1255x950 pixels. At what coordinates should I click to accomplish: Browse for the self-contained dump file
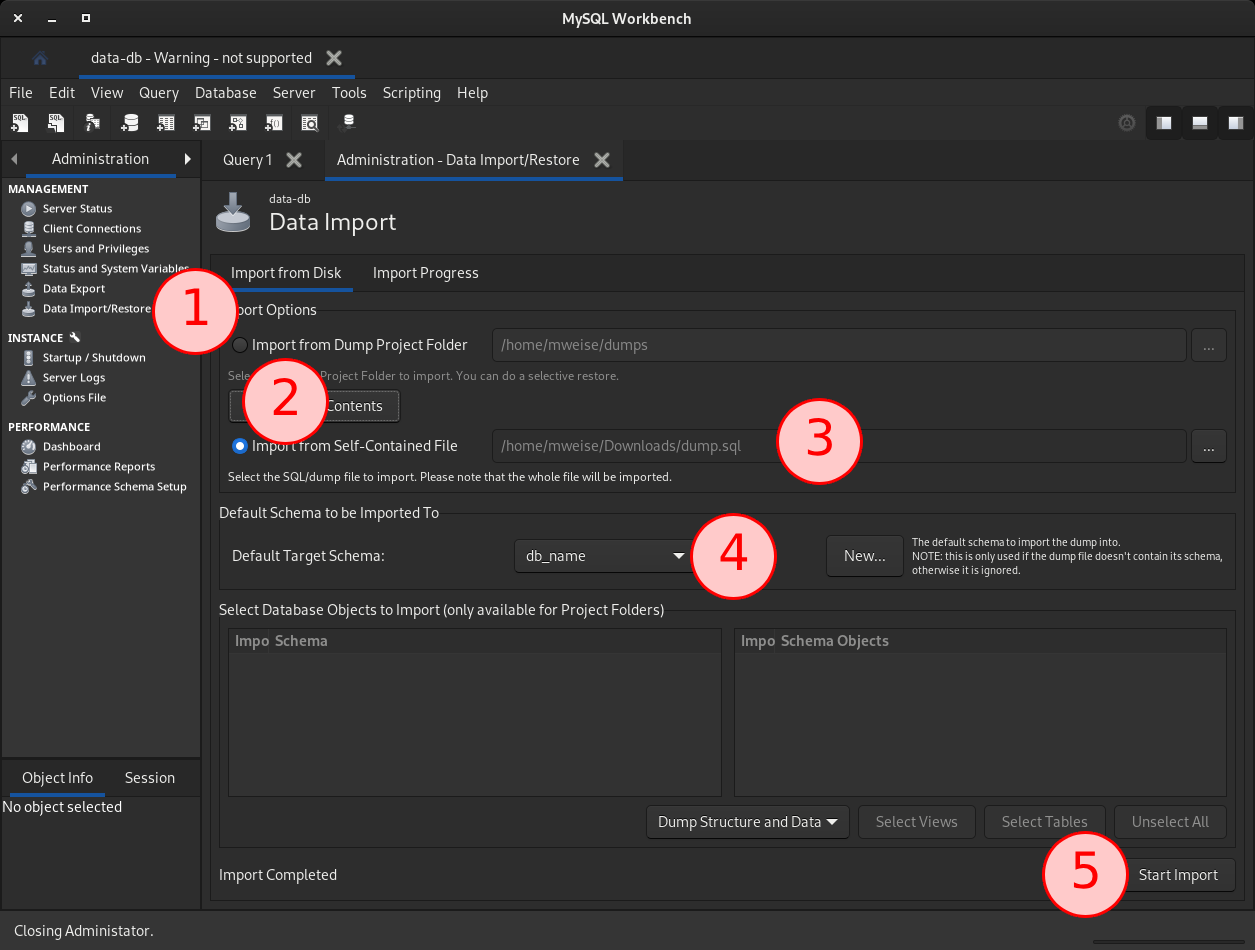1208,446
